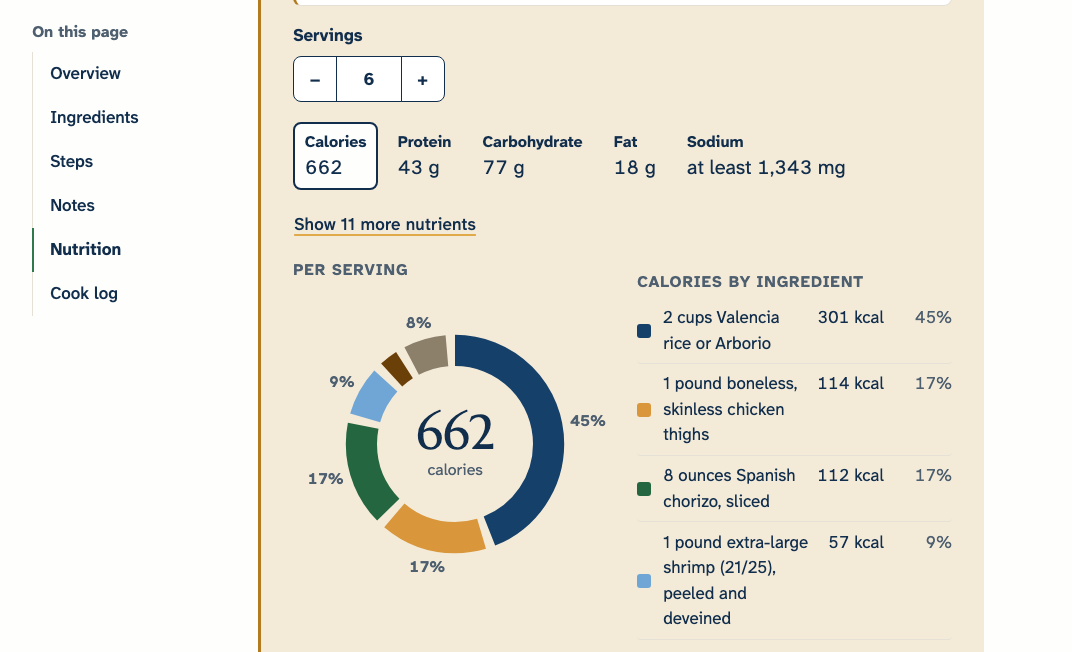
Task: Click the dark blue rice legend swatch
Action: click(x=644, y=331)
